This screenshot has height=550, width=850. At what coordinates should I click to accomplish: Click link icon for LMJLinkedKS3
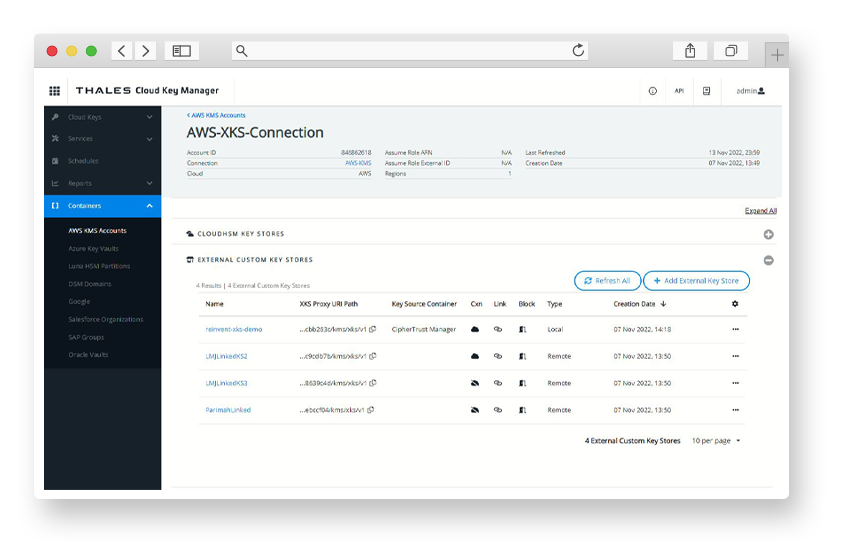(498, 383)
